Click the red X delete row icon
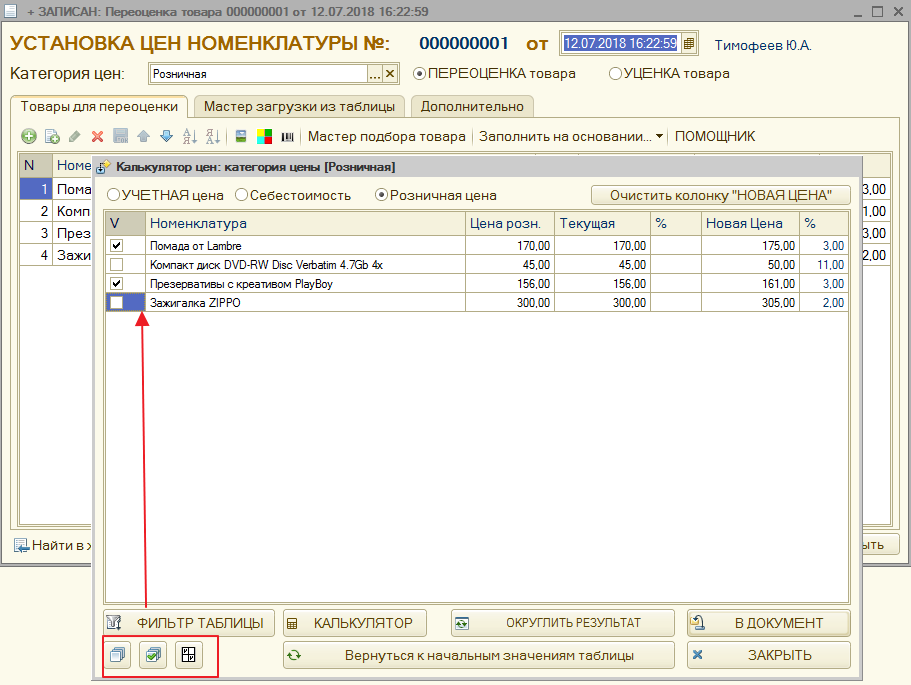The width and height of the screenshot is (911, 685). (x=97, y=137)
